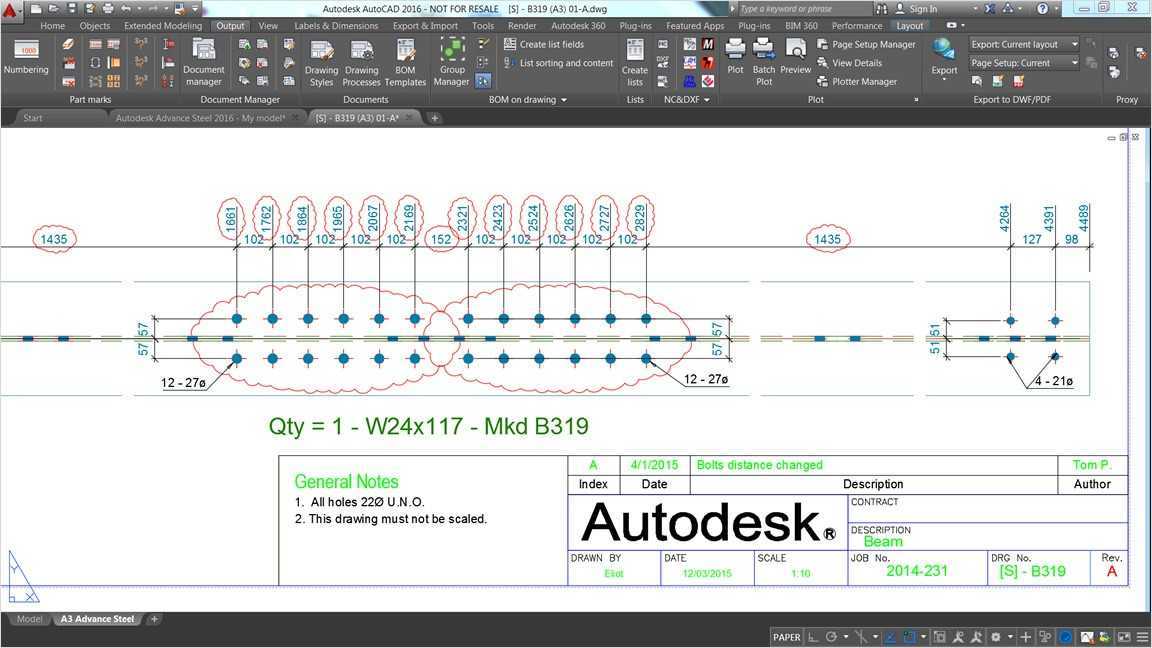The height and width of the screenshot is (648, 1152).
Task: Open workspace switching dropdown arrow
Action: click(x=1010, y=637)
